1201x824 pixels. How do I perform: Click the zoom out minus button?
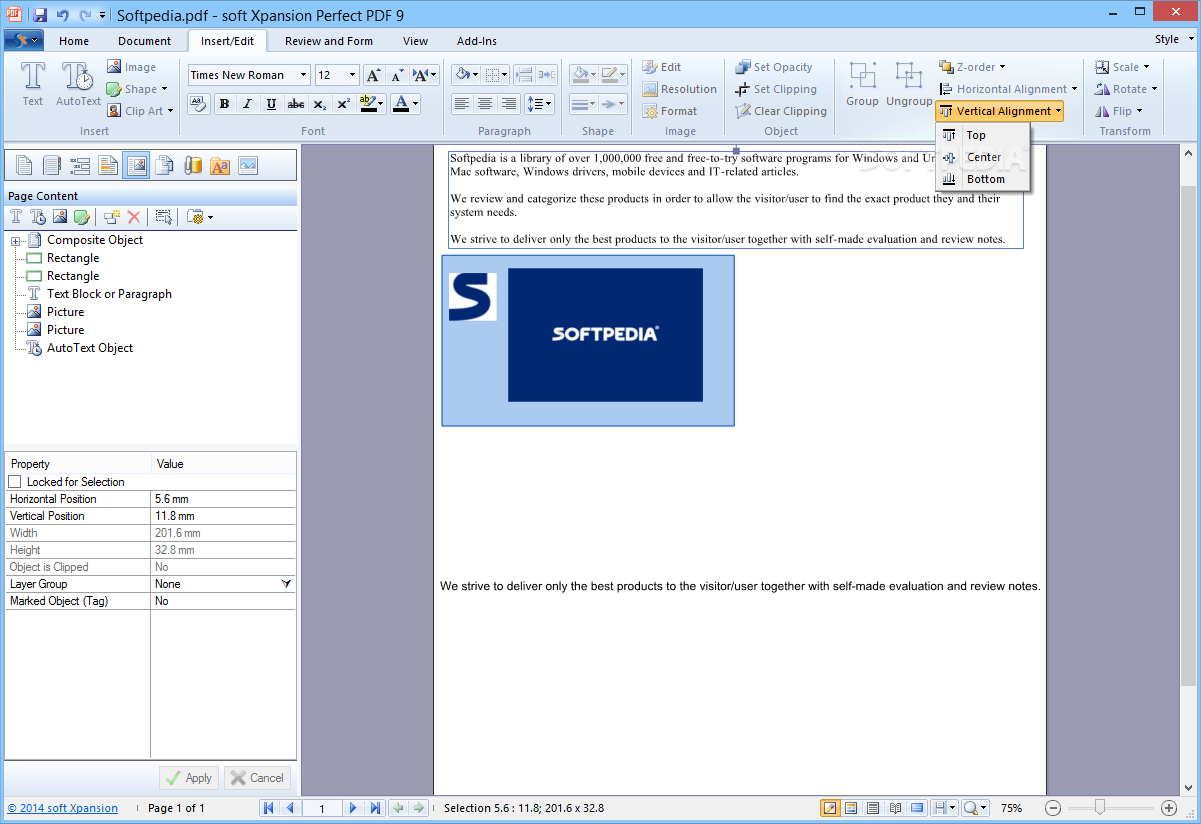pos(1053,808)
